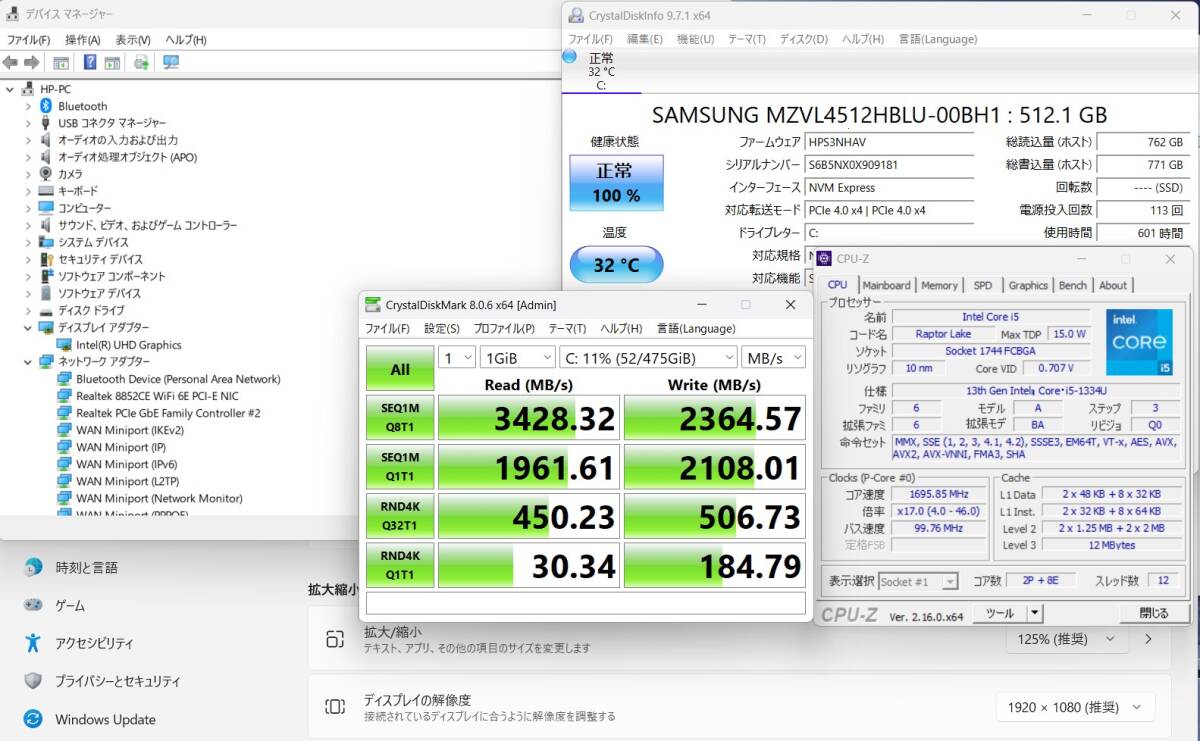Switch to the Memory tab in CPU-Z
1200x741 pixels.
[939, 285]
